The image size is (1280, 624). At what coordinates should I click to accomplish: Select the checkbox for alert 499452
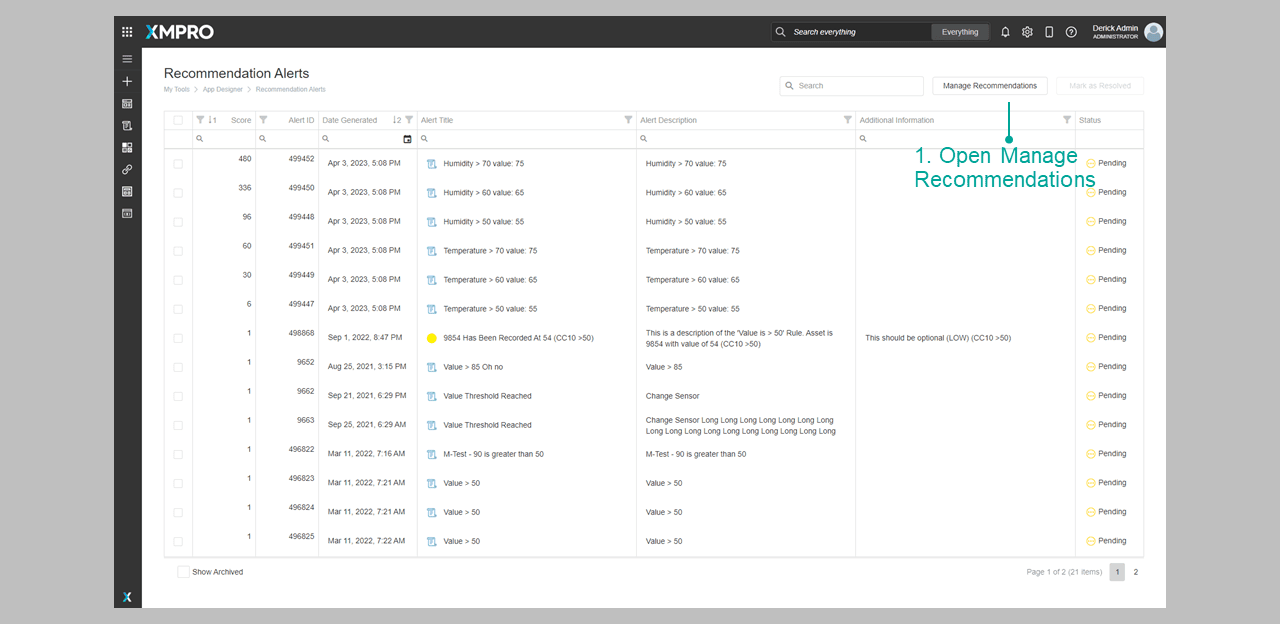[178, 163]
